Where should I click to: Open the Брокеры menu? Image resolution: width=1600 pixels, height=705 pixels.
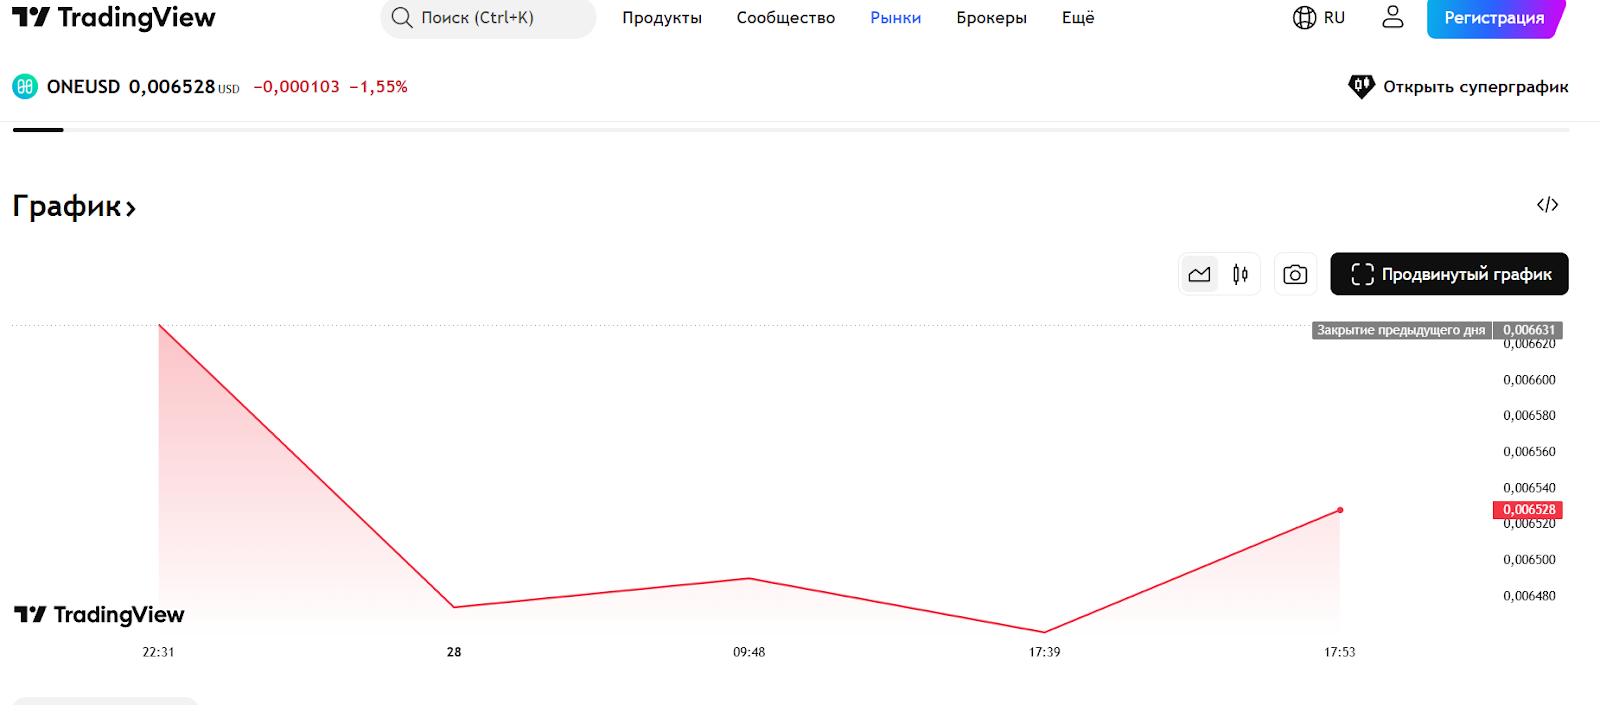click(x=991, y=18)
